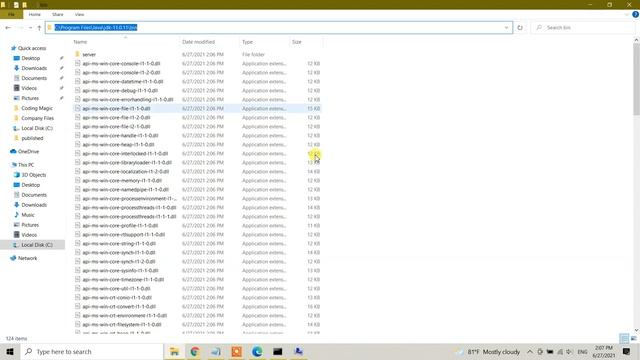Select api-ms-win-core-profile-l1-1-0.dll
Image resolution: width=640 pixels, height=360 pixels.
120,225
